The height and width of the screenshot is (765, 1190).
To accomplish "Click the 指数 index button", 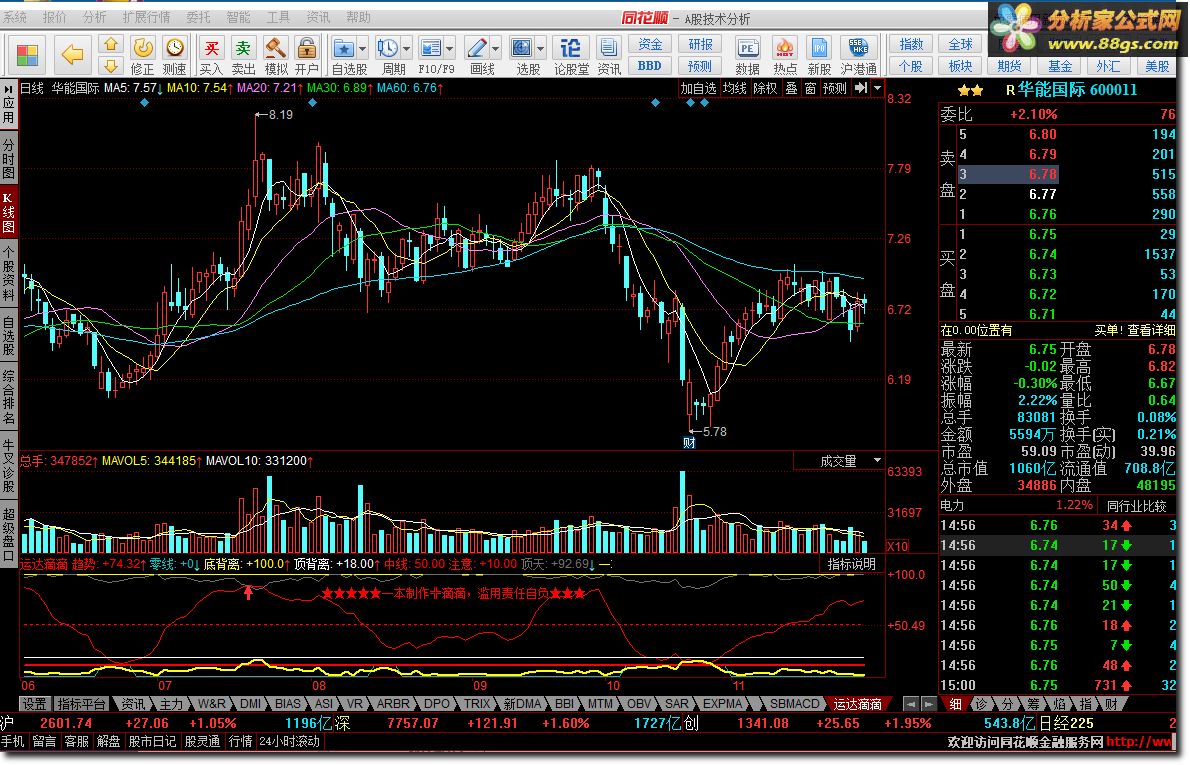I will pyautogui.click(x=911, y=44).
